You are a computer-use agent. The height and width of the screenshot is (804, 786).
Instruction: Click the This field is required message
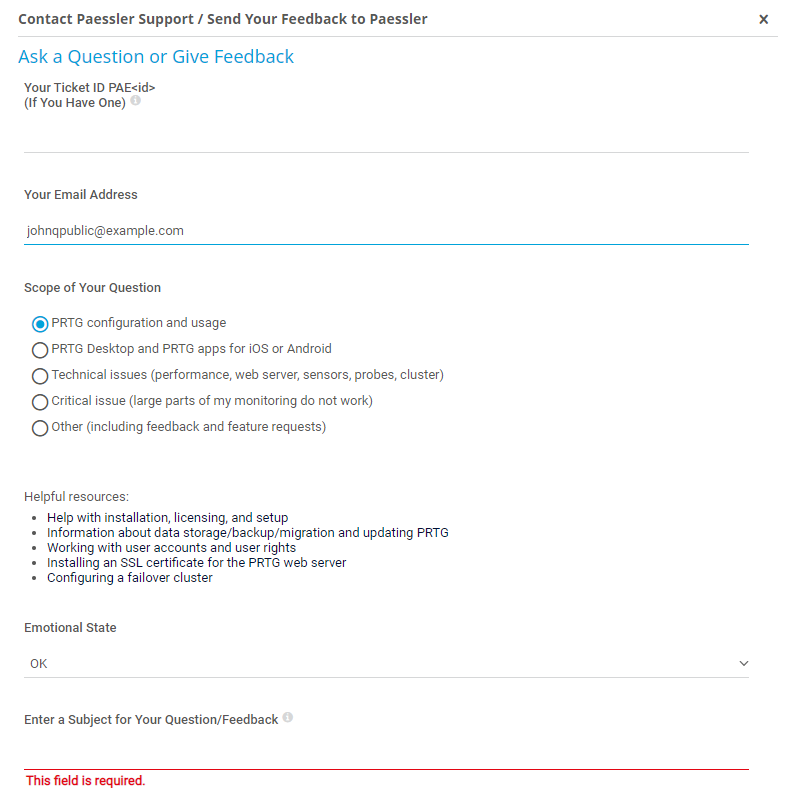pyautogui.click(x=85, y=781)
